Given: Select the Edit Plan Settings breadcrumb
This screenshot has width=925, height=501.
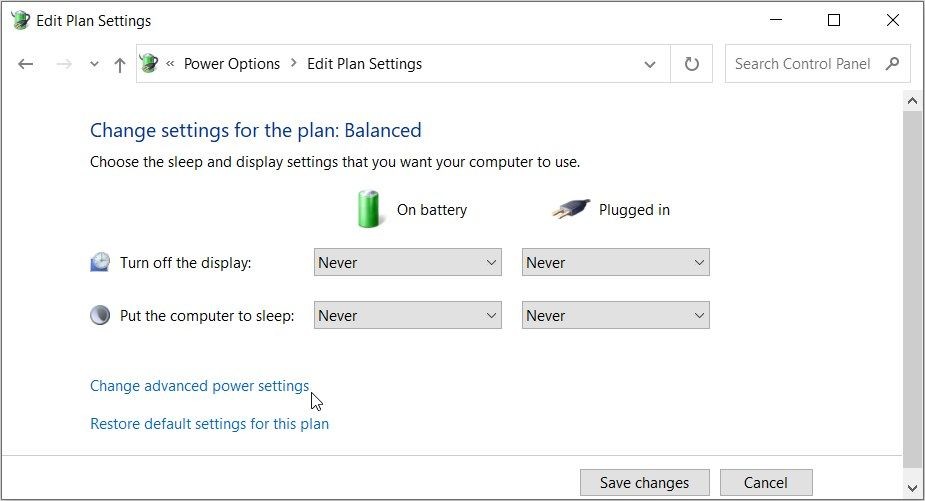Looking at the screenshot, I should 365,64.
